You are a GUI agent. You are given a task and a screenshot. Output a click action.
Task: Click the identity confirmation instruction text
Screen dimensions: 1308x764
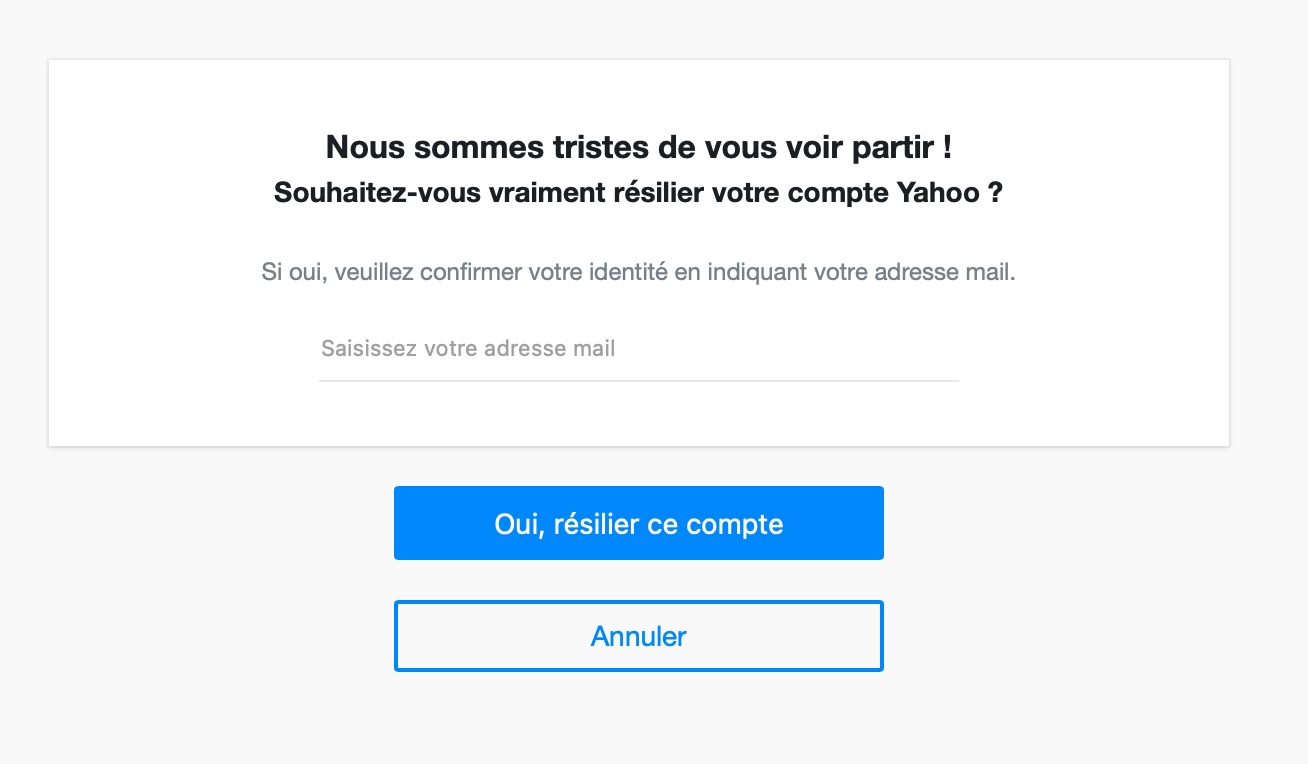639,271
